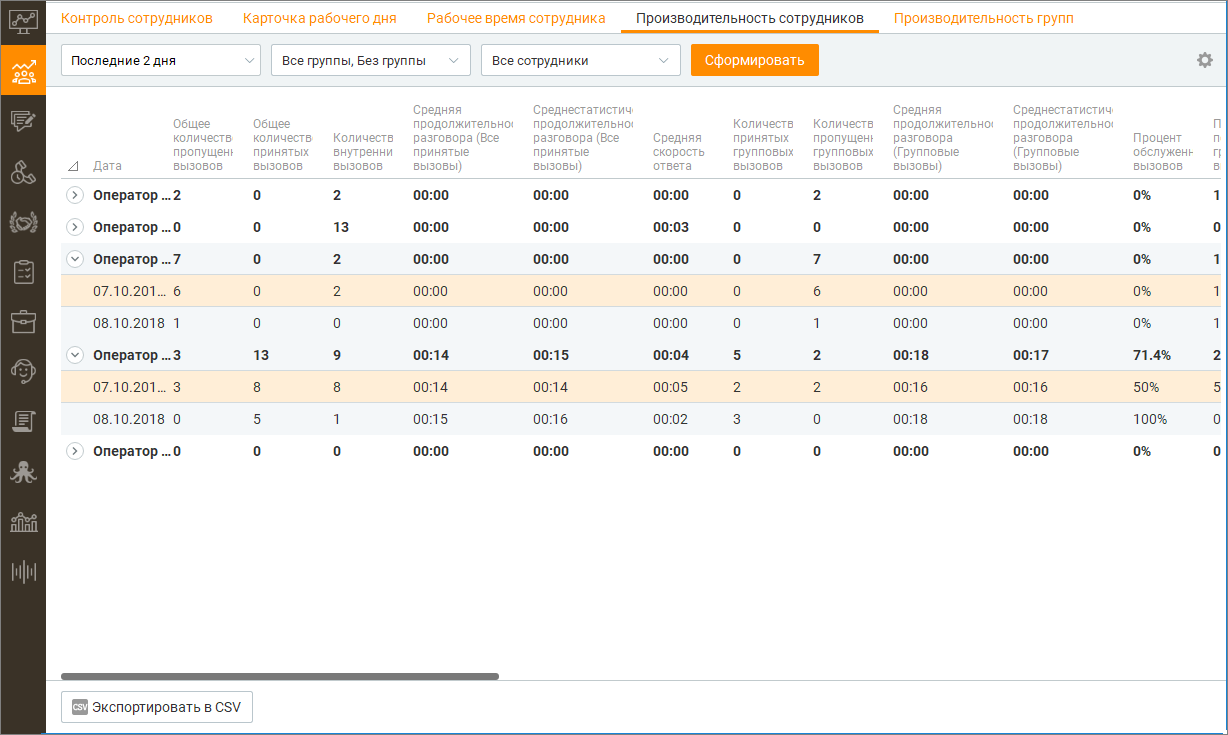The image size is (1228, 735).
Task: Click the 00:02 answer speed cell
Action: (671, 419)
